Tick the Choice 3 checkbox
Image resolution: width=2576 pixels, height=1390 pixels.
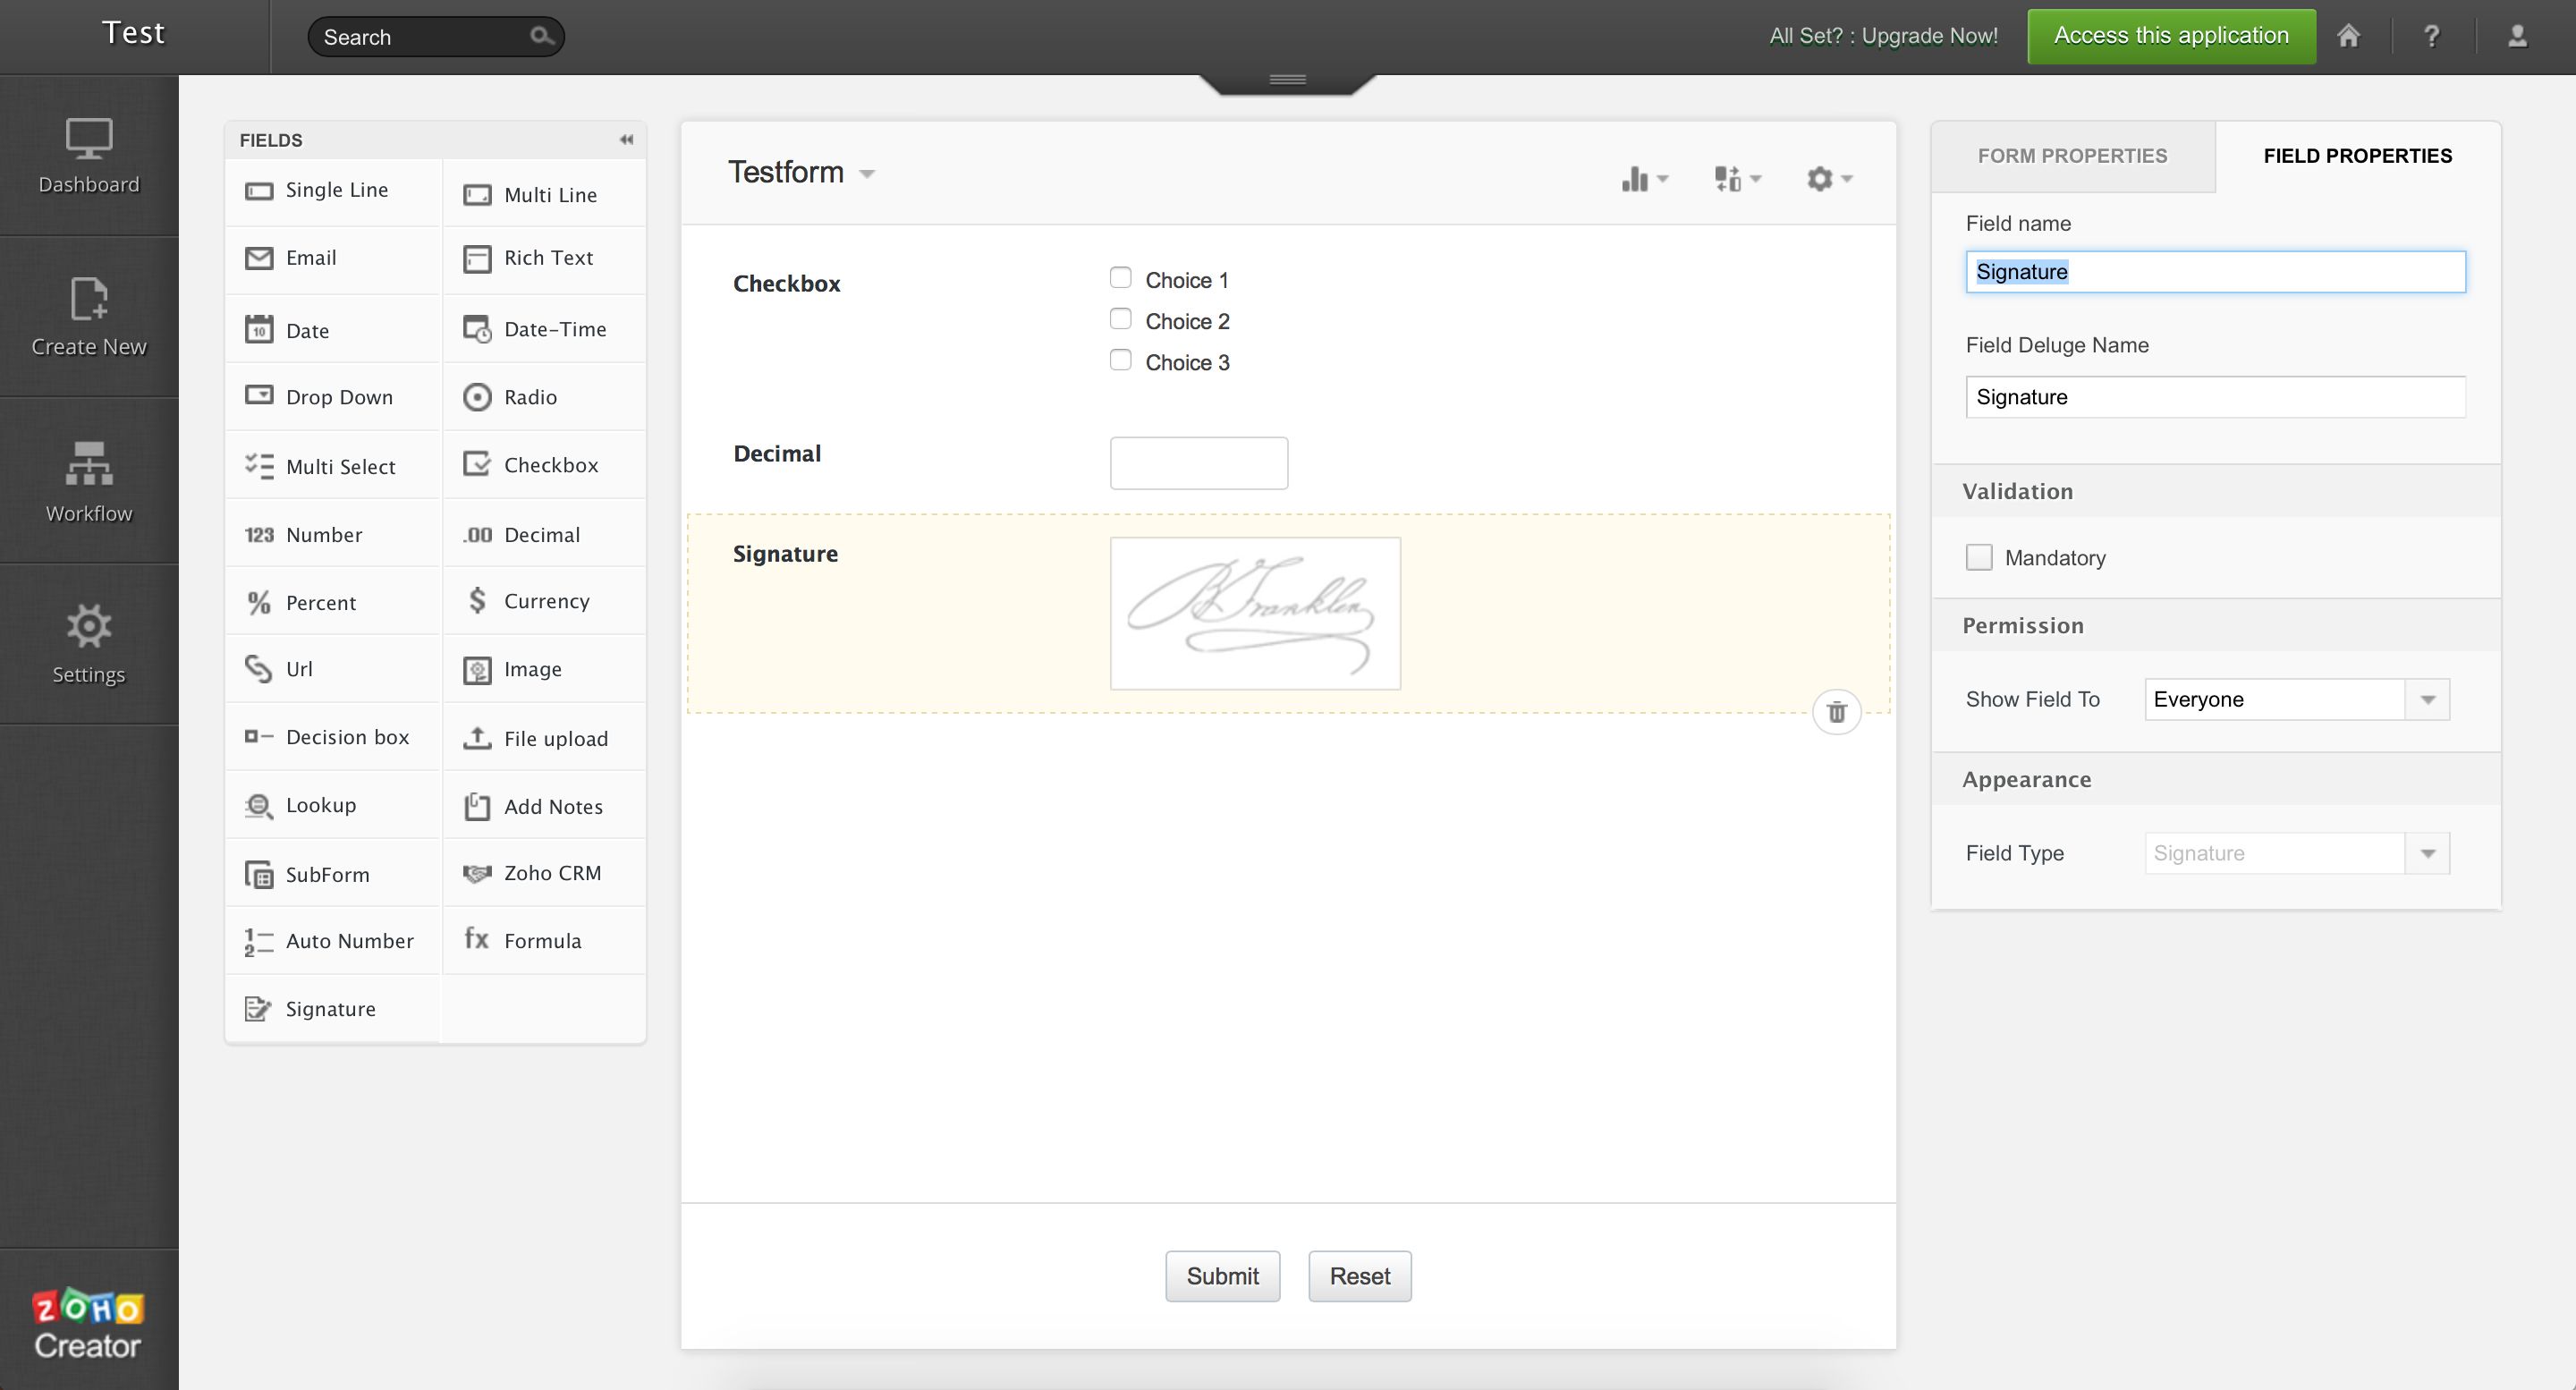click(x=1120, y=360)
